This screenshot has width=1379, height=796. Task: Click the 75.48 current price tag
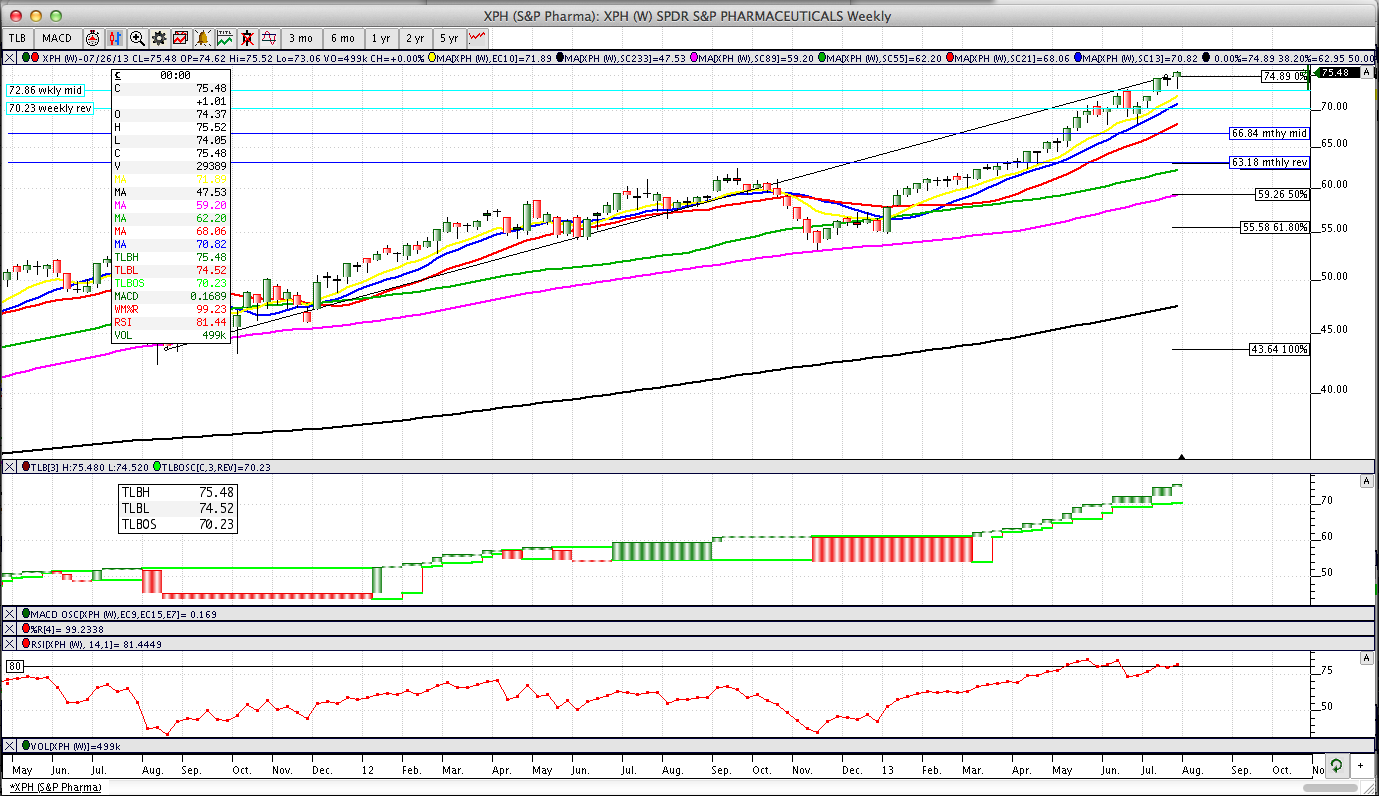(1337, 73)
